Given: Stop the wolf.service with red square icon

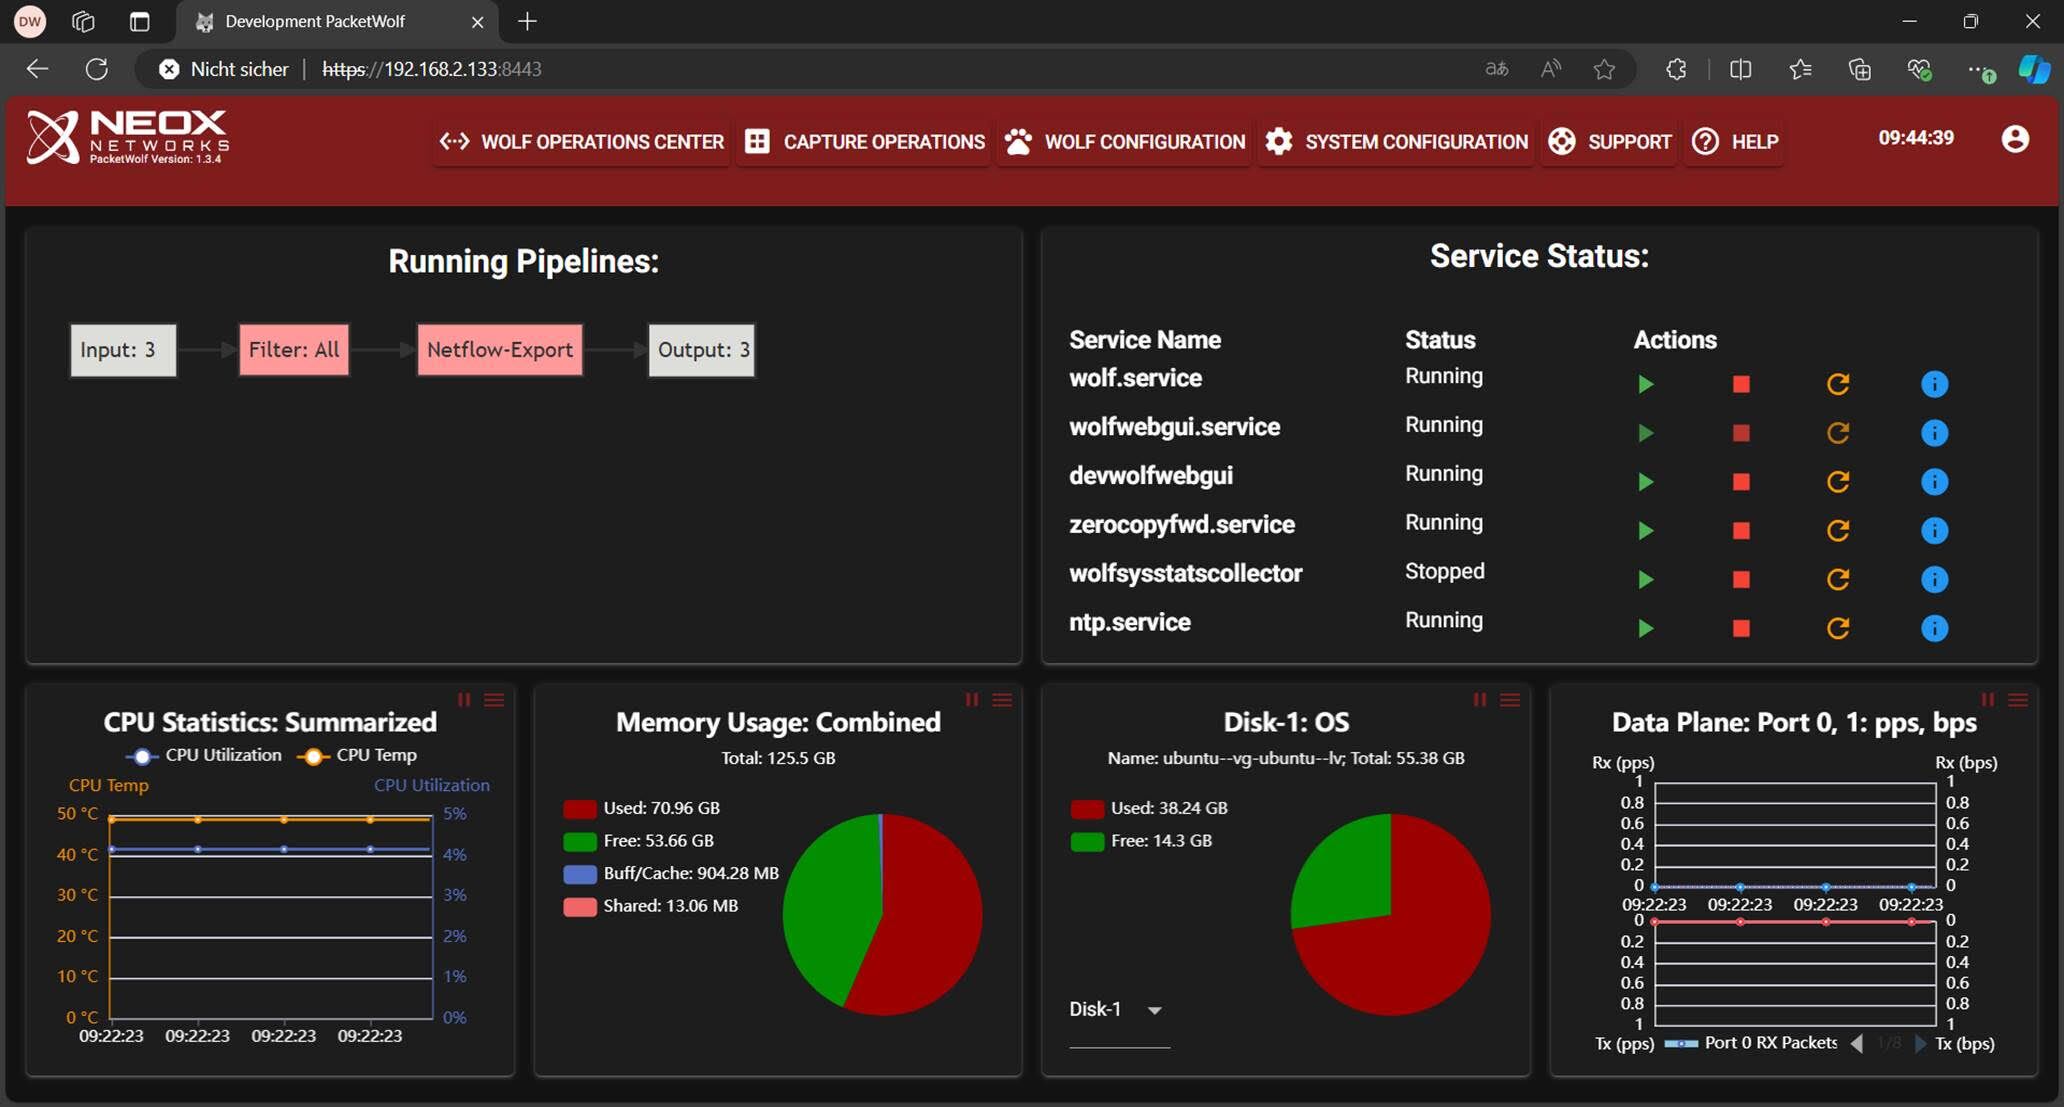Looking at the screenshot, I should click(1741, 384).
